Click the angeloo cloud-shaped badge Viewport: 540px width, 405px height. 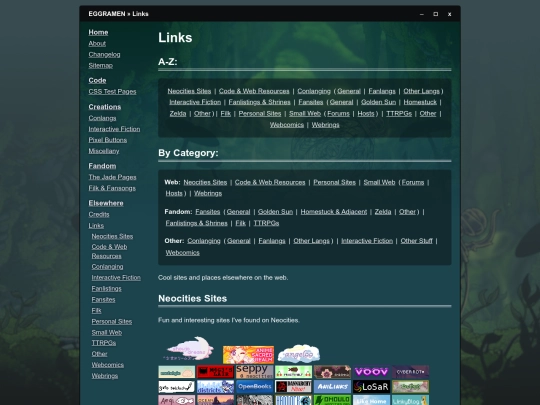coord(299,354)
